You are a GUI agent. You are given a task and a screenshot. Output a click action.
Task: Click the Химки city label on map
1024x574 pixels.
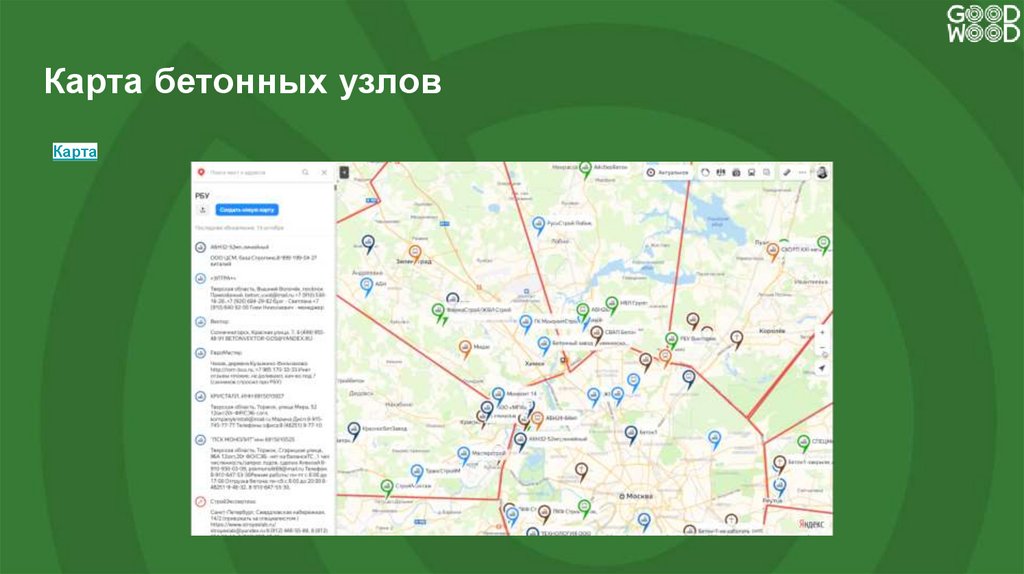[534, 364]
